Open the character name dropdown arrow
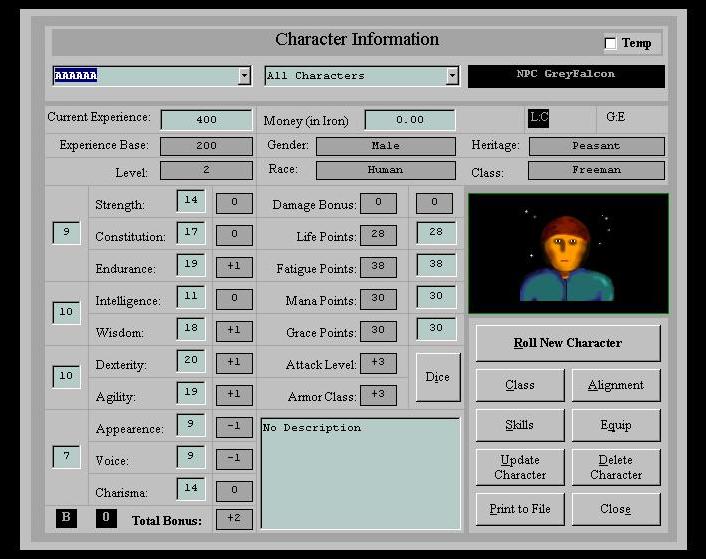Image resolution: width=706 pixels, height=559 pixels. pos(245,76)
